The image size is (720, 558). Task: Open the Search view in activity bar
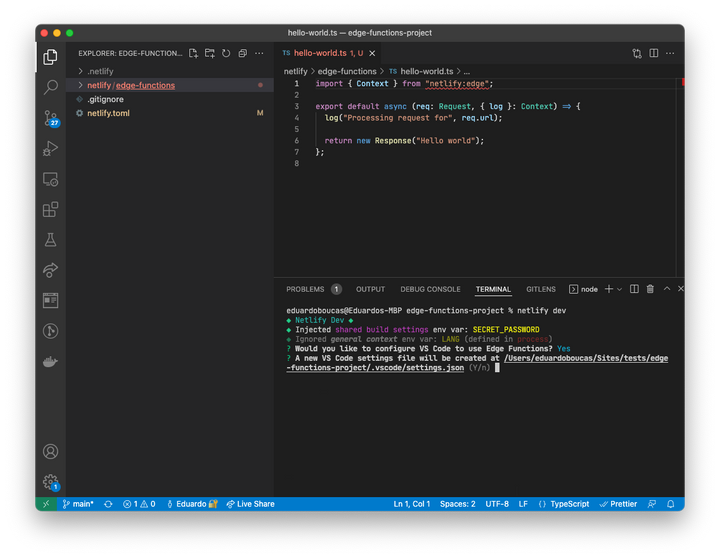point(50,88)
